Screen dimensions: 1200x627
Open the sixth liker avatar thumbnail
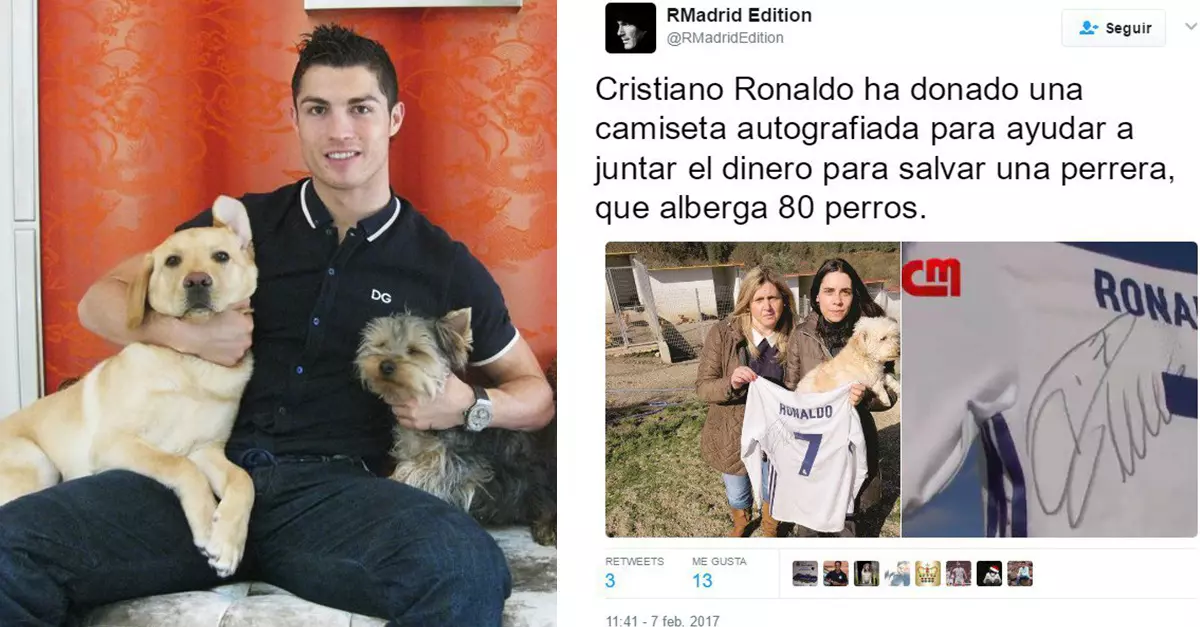(x=959, y=573)
